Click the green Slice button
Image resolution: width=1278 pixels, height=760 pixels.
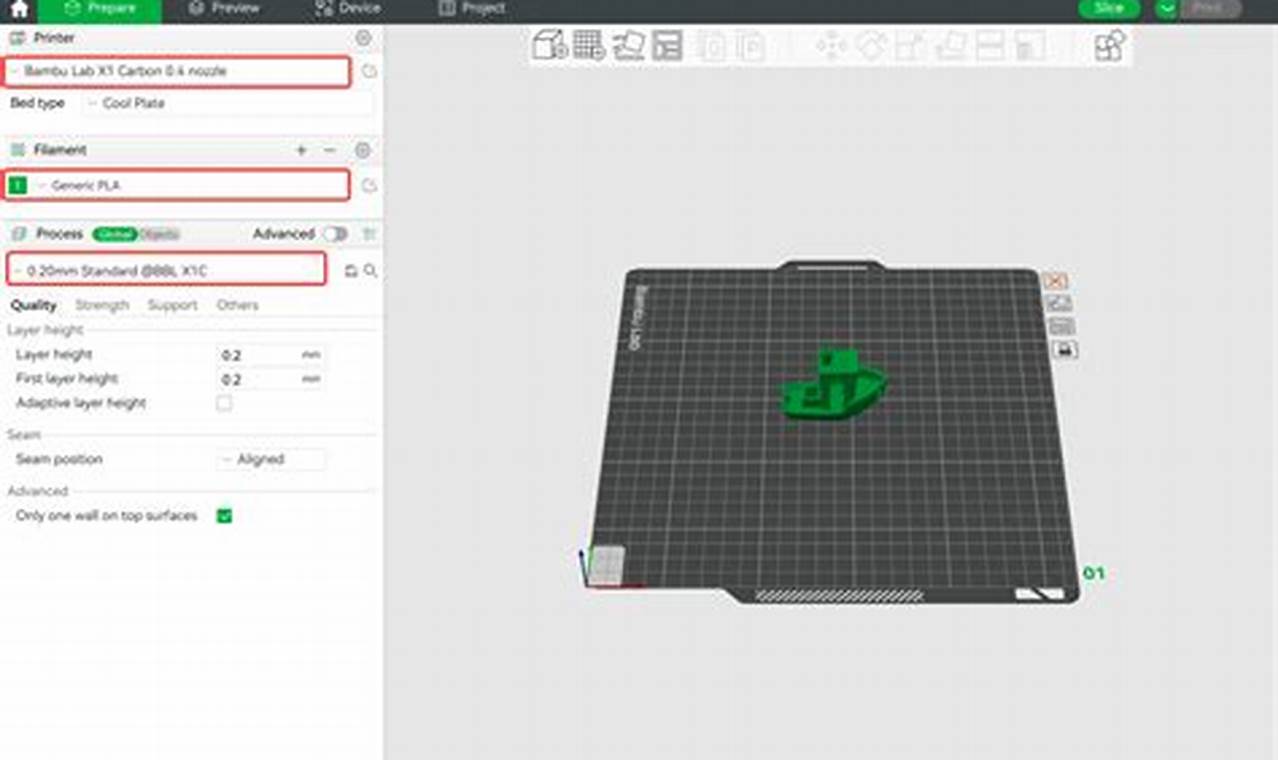pos(1109,9)
